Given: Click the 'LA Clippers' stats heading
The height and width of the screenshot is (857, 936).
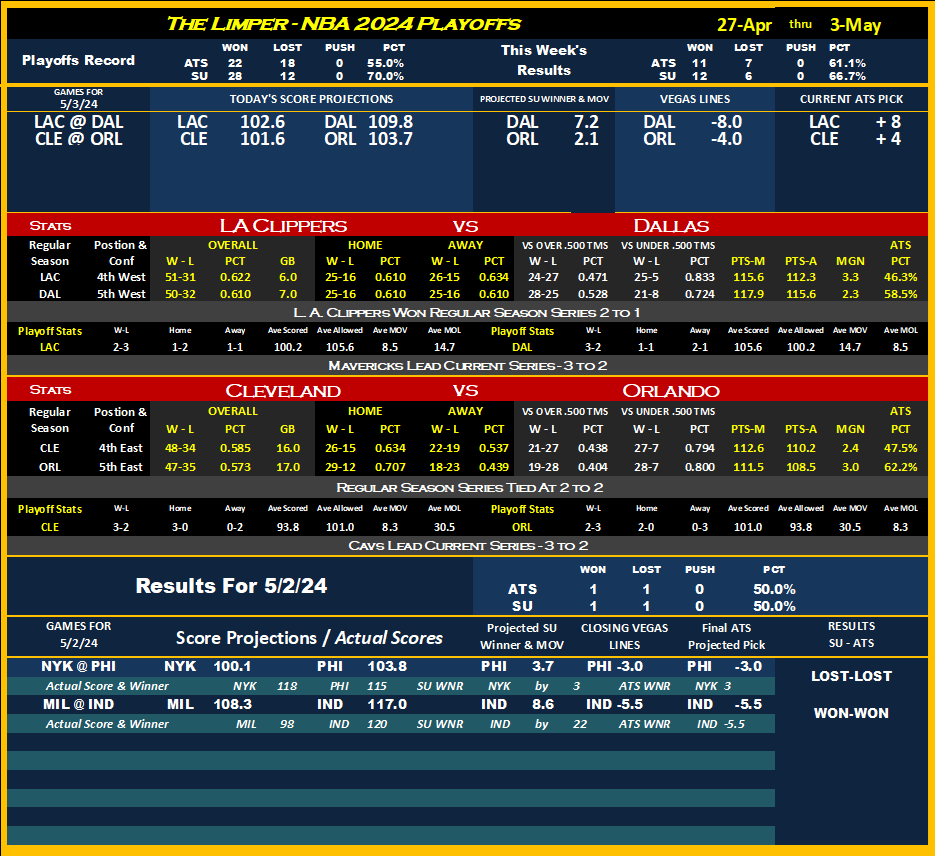Looking at the screenshot, I should 283,226.
